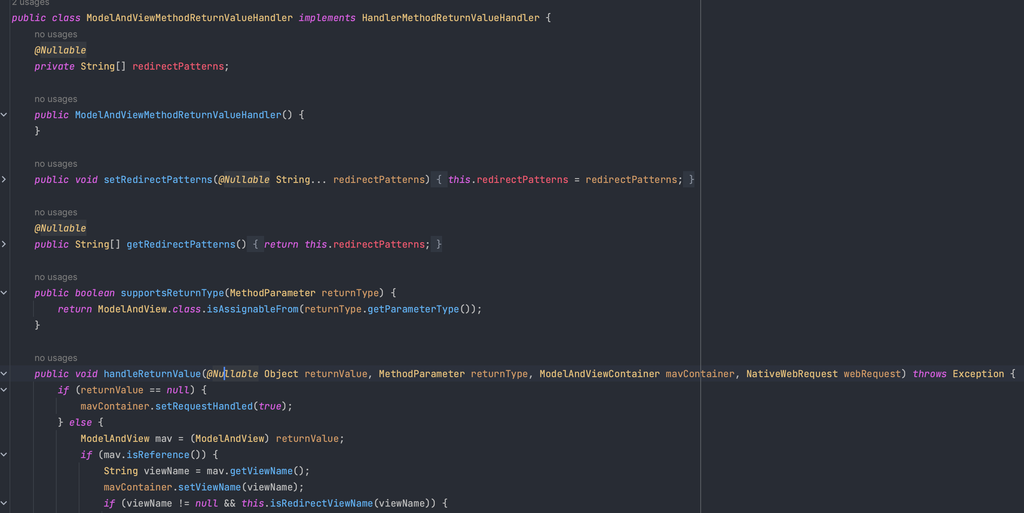Viewport: 1024px width, 513px height.
Task: Click the setRedirectPatterns method name
Action: click(x=158, y=179)
